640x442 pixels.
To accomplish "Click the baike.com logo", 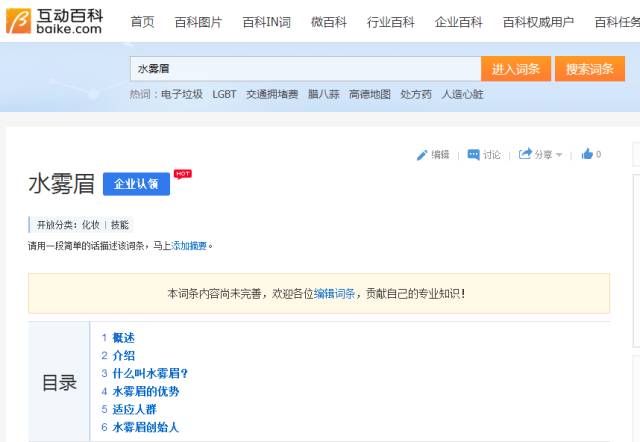I will (54, 21).
